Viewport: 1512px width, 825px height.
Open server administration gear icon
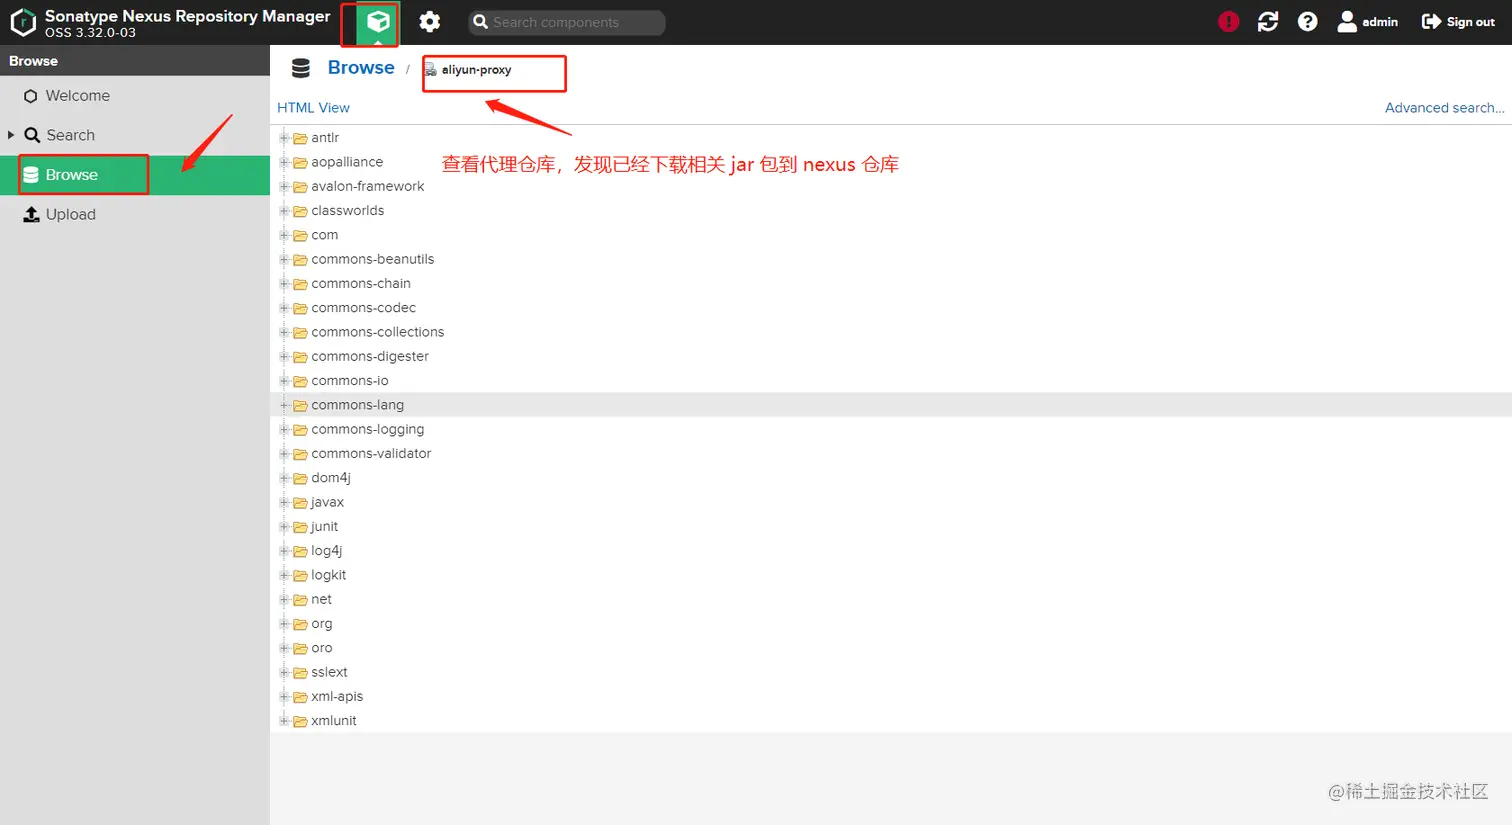tap(429, 22)
